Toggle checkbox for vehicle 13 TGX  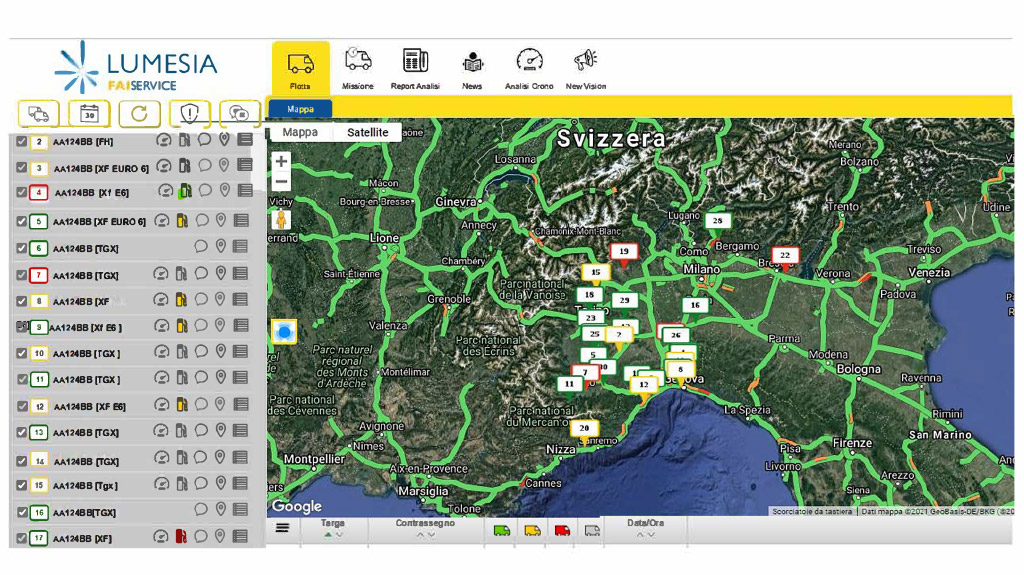(22, 433)
